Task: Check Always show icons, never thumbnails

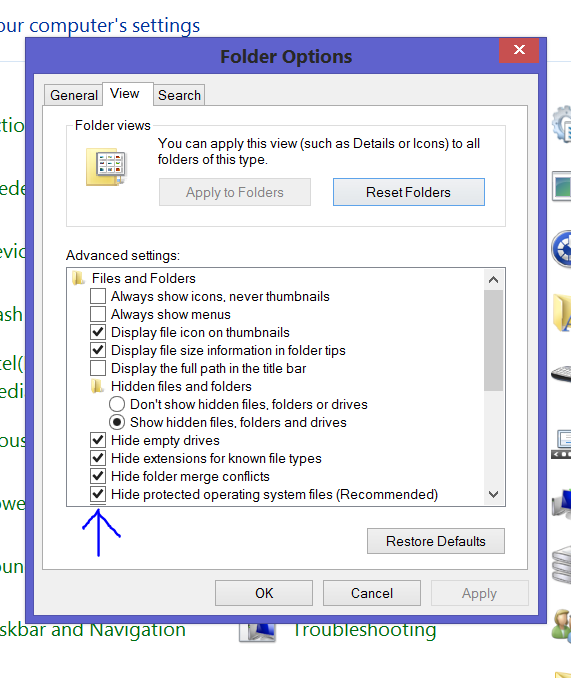Action: (98, 296)
